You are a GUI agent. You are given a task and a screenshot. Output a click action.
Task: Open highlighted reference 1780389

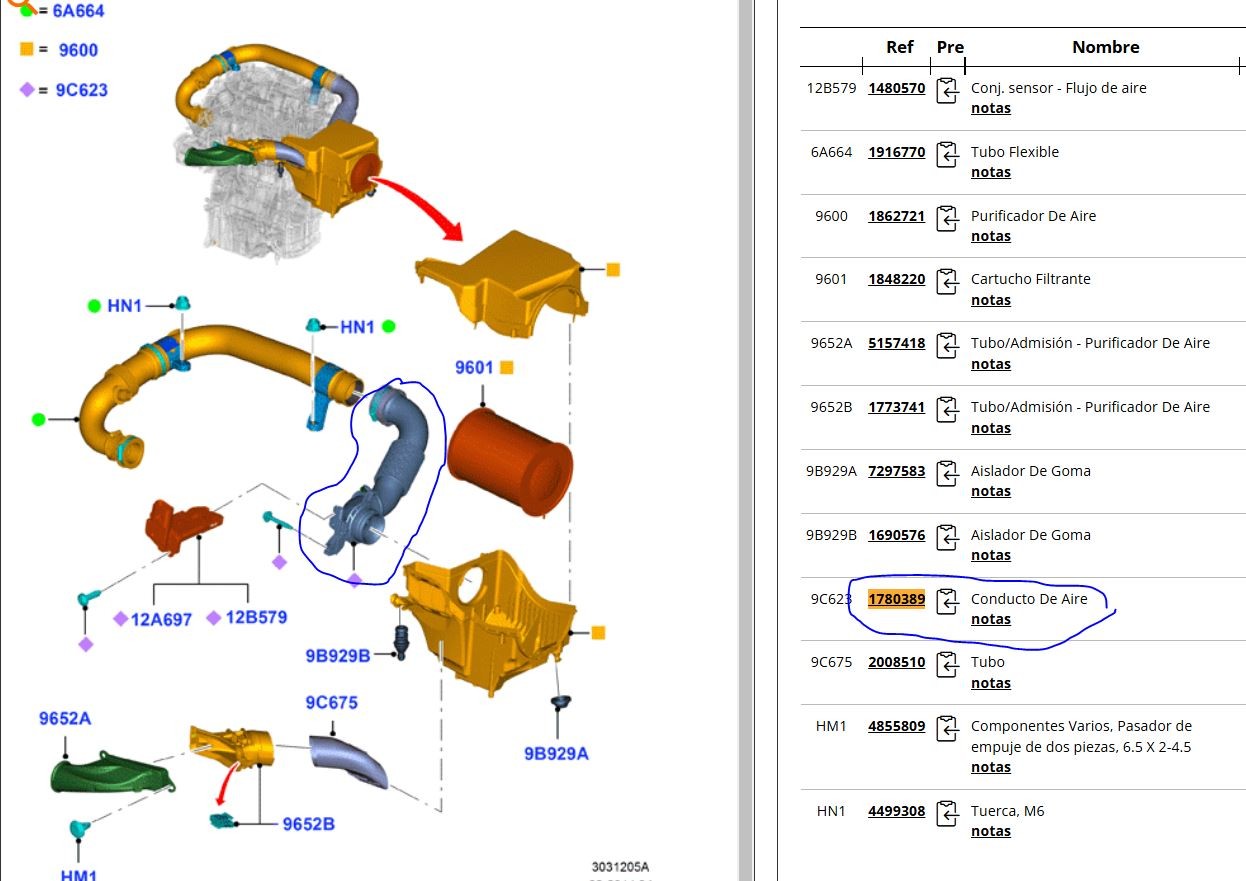[x=896, y=600]
